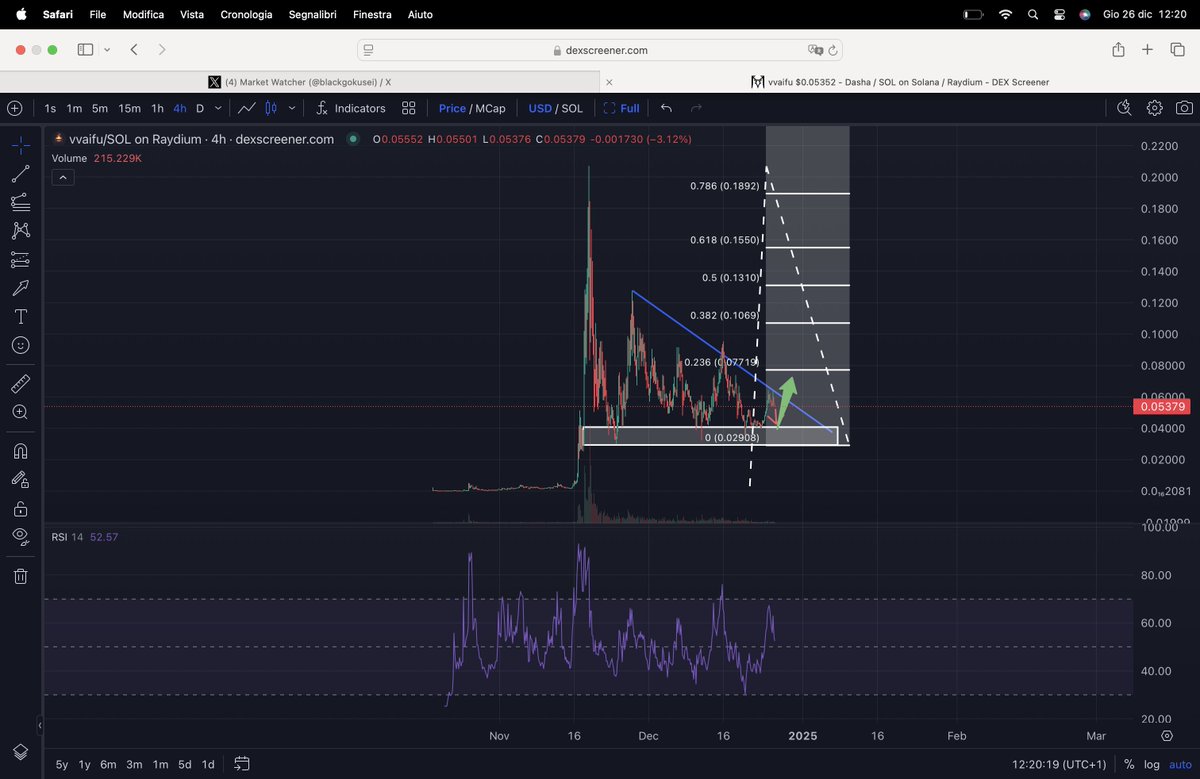1200x779 pixels.
Task: Click the RSI 14 indicator label
Action: click(x=67, y=537)
